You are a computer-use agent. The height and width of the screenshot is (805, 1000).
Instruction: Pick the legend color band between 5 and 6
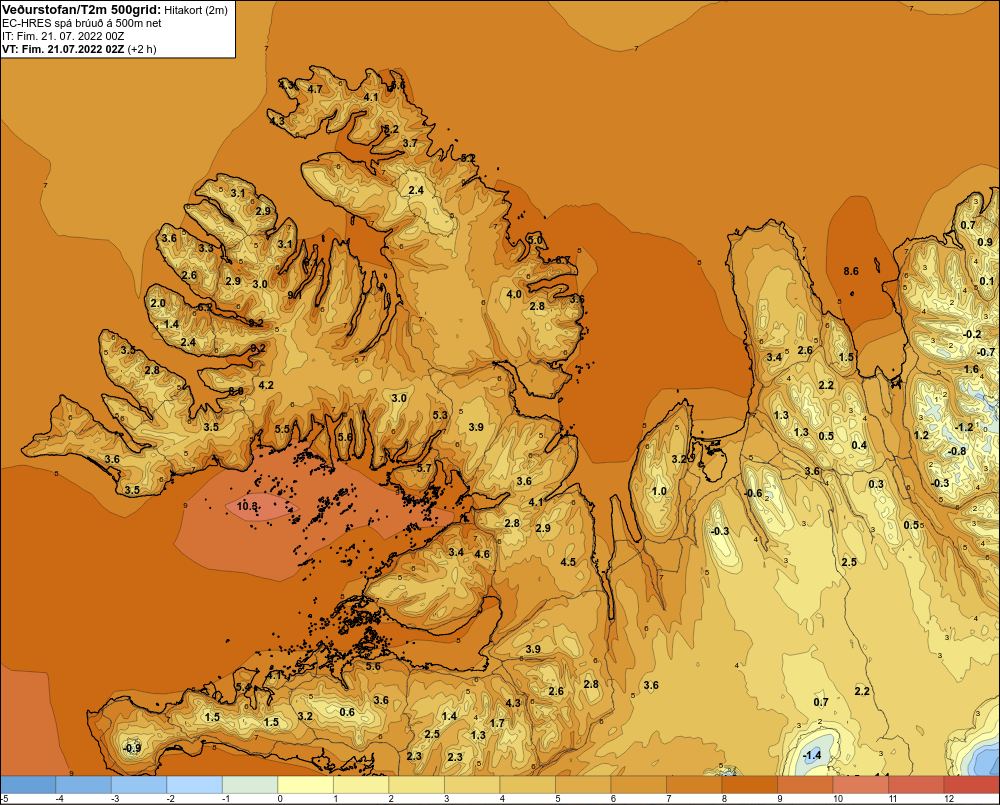(x=583, y=785)
